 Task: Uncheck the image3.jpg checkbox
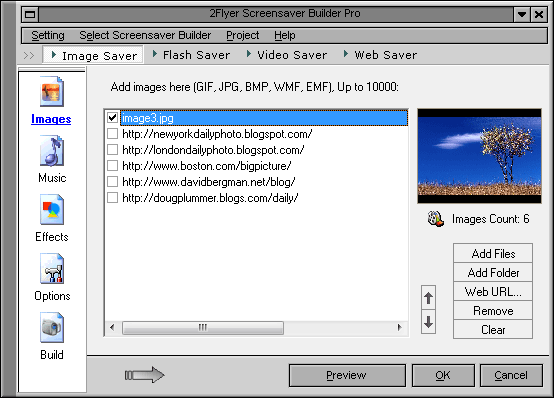(x=112, y=118)
